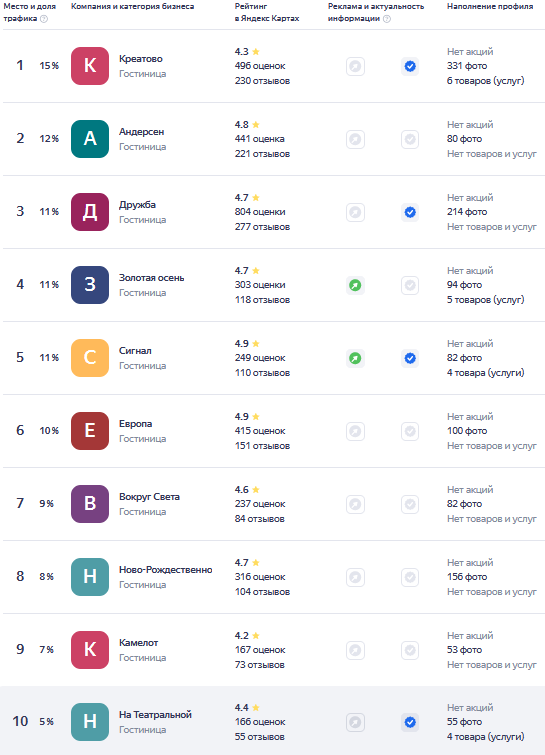Click gray advertising icon in Андерсен row
Screen dimensions: 545x755
(x=355, y=139)
